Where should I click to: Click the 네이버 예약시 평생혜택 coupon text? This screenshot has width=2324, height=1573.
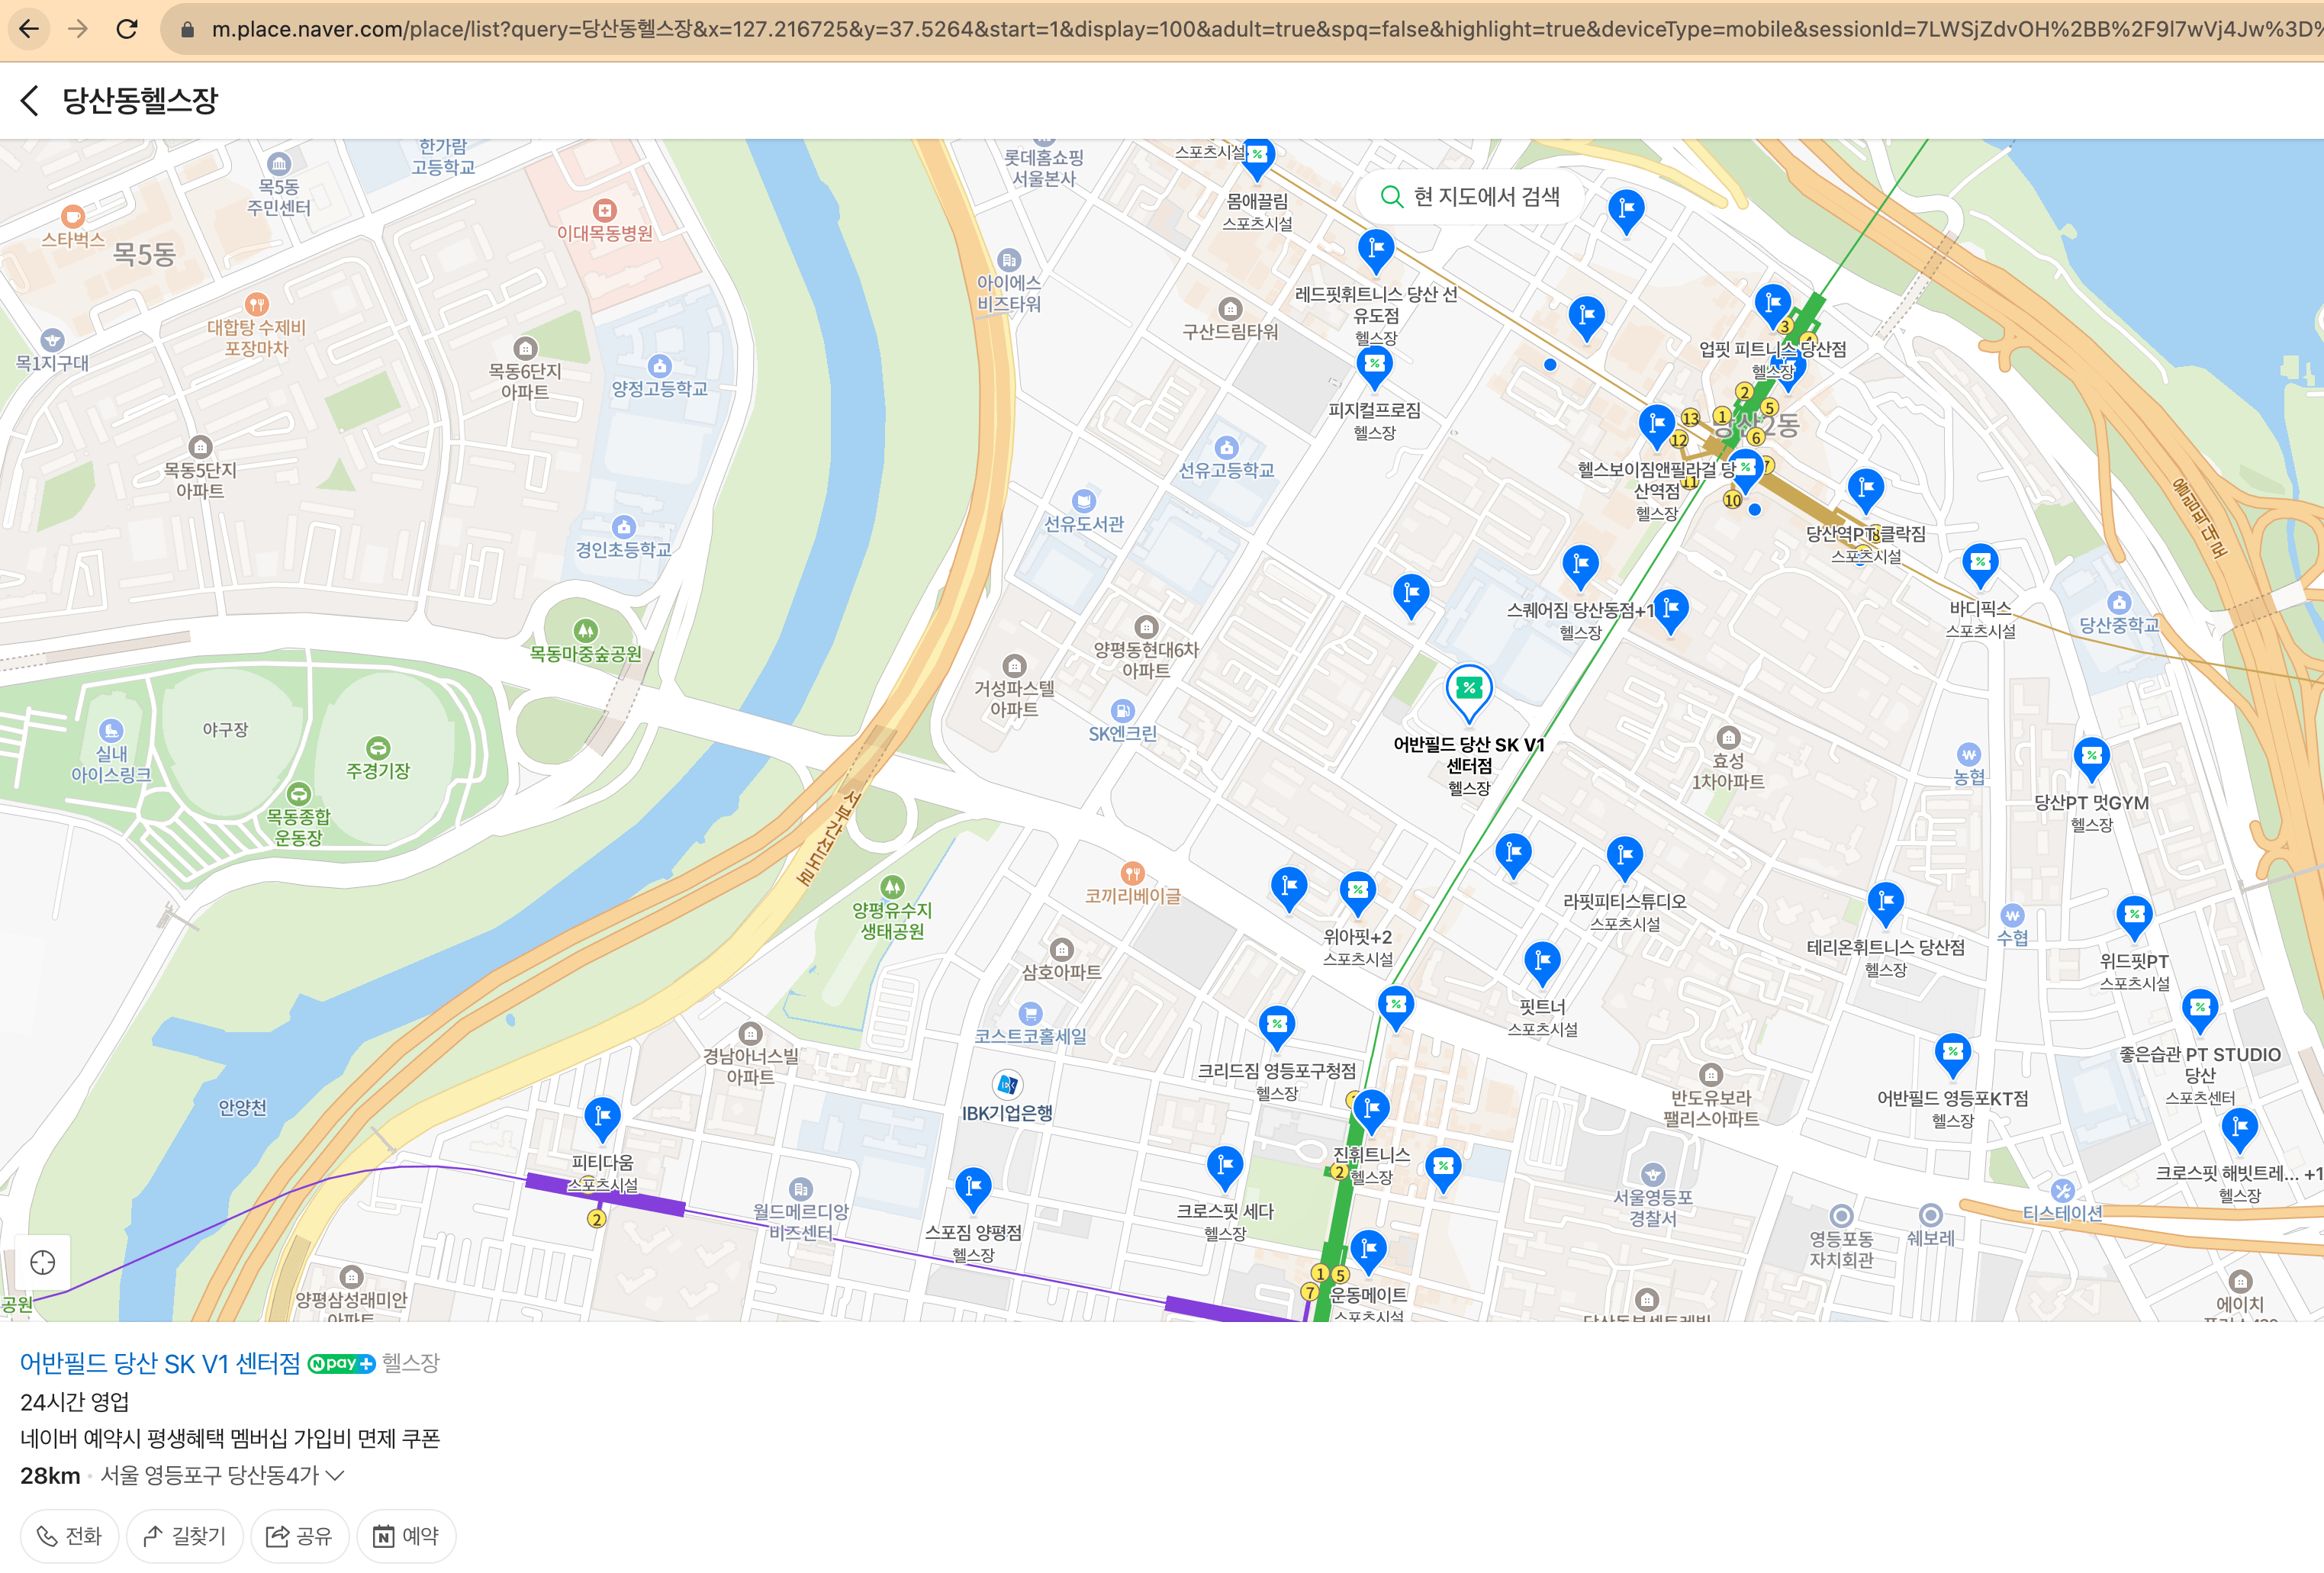230,1438
